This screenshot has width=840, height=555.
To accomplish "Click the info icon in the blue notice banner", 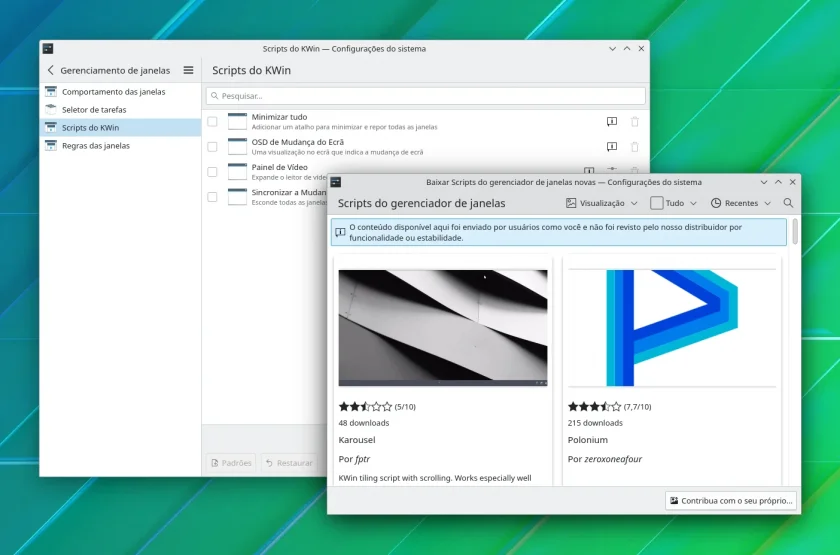I will tap(340, 232).
